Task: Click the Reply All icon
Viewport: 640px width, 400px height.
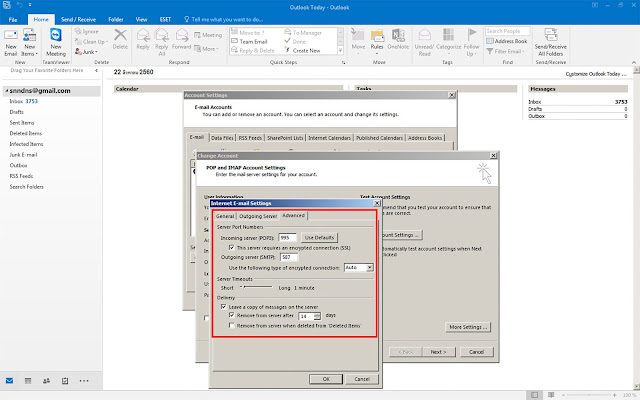Action: (162, 35)
